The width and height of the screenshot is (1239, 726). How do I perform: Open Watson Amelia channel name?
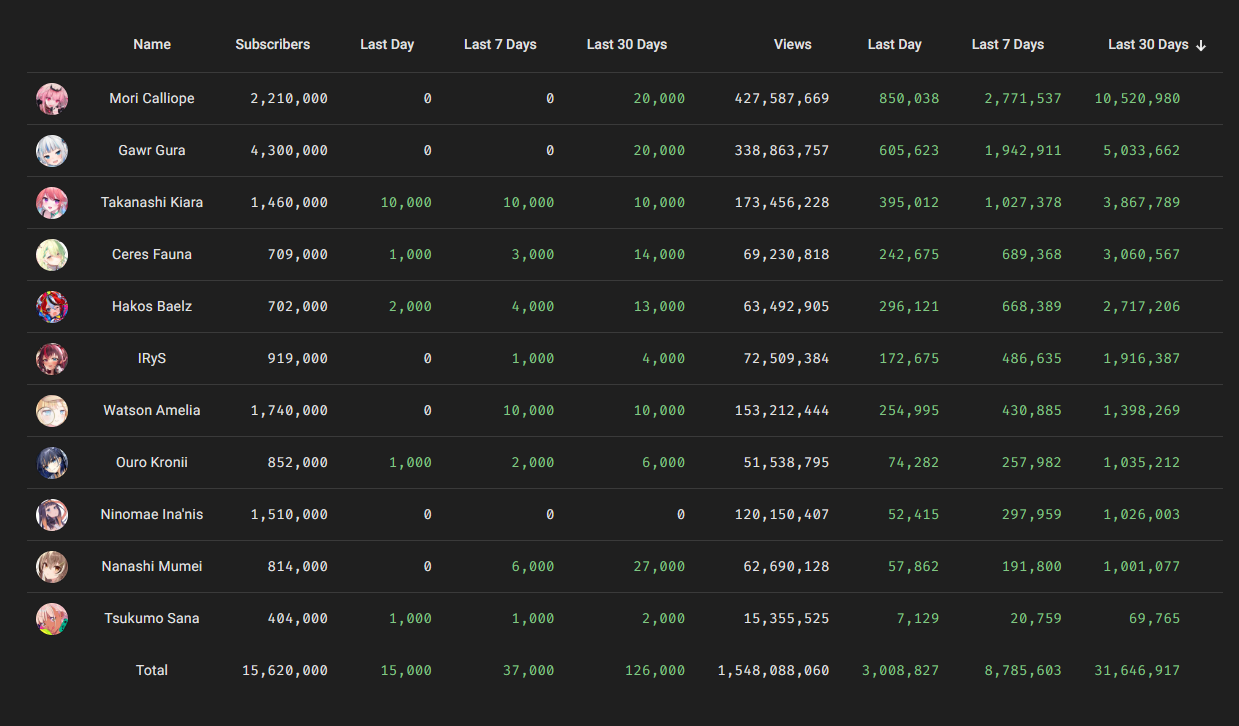point(152,410)
